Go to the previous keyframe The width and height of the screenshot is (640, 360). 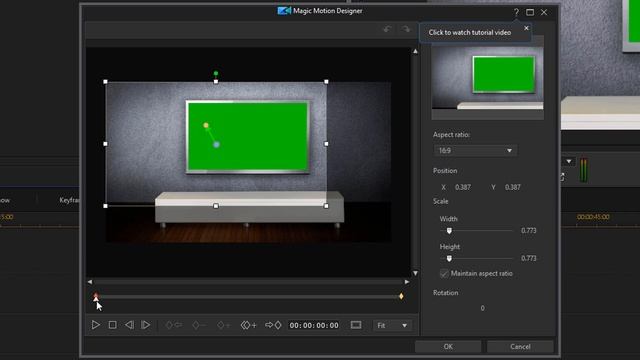pyautogui.click(x=174, y=325)
